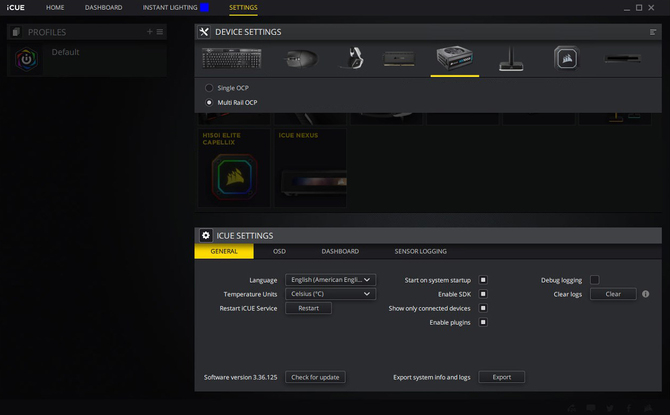Select the keyboard device icon
The height and width of the screenshot is (415, 670).
(x=231, y=58)
